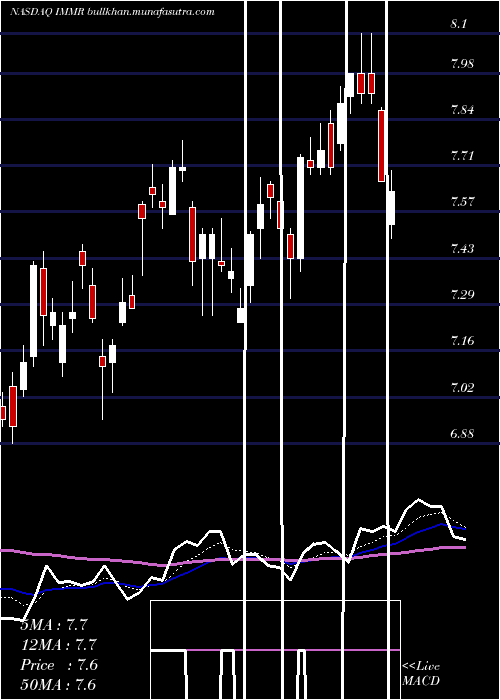Select the last white candlestick on the chart

(391, 204)
